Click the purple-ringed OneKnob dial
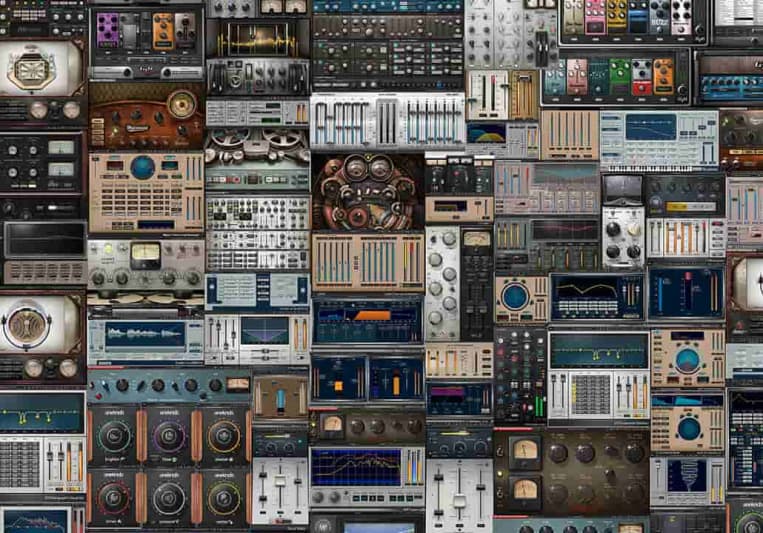Viewport: 763px width, 533px height. click(169, 436)
